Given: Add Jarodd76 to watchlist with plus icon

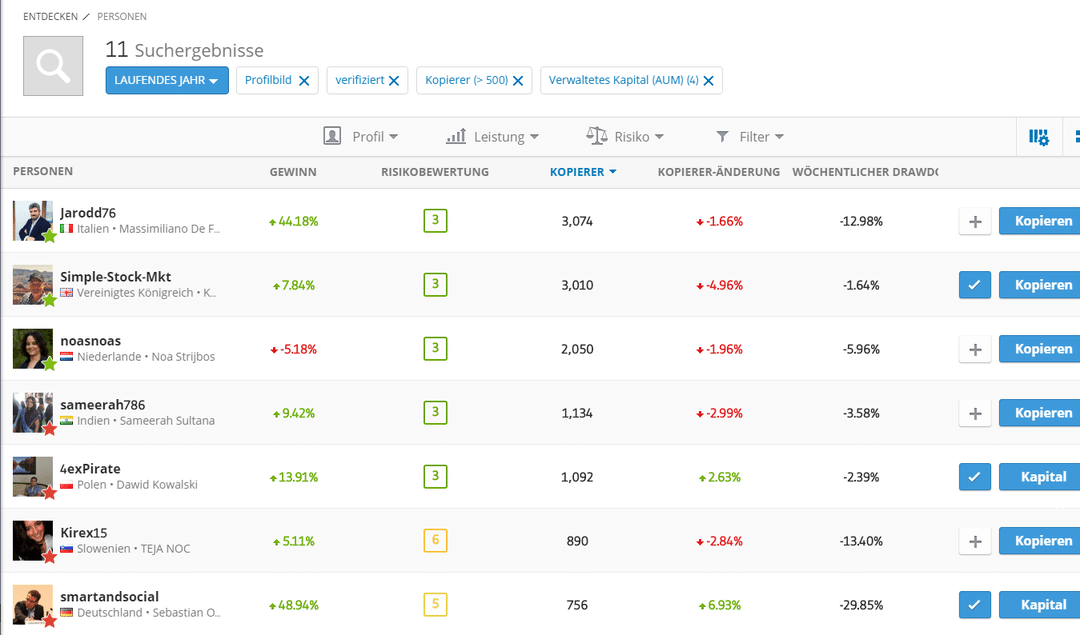Looking at the screenshot, I should [x=975, y=221].
